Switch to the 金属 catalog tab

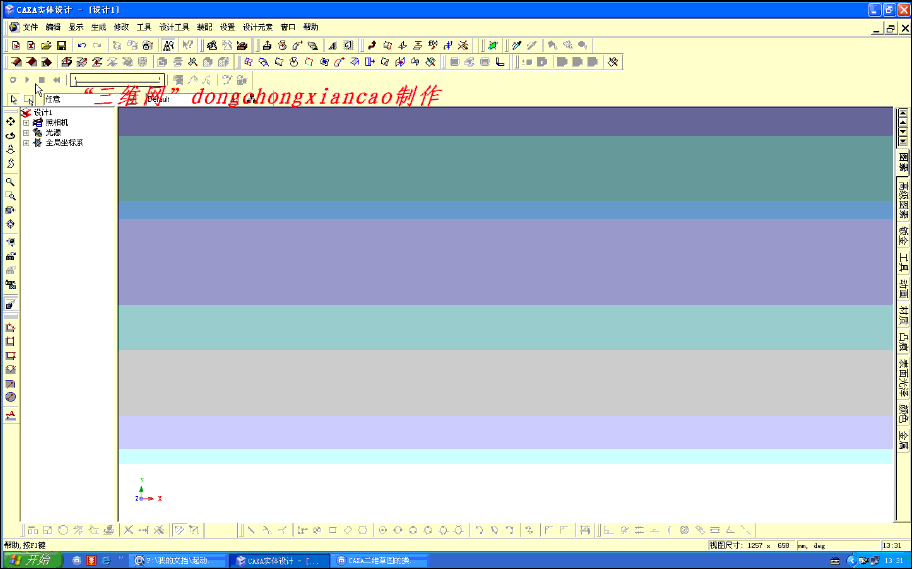903,440
